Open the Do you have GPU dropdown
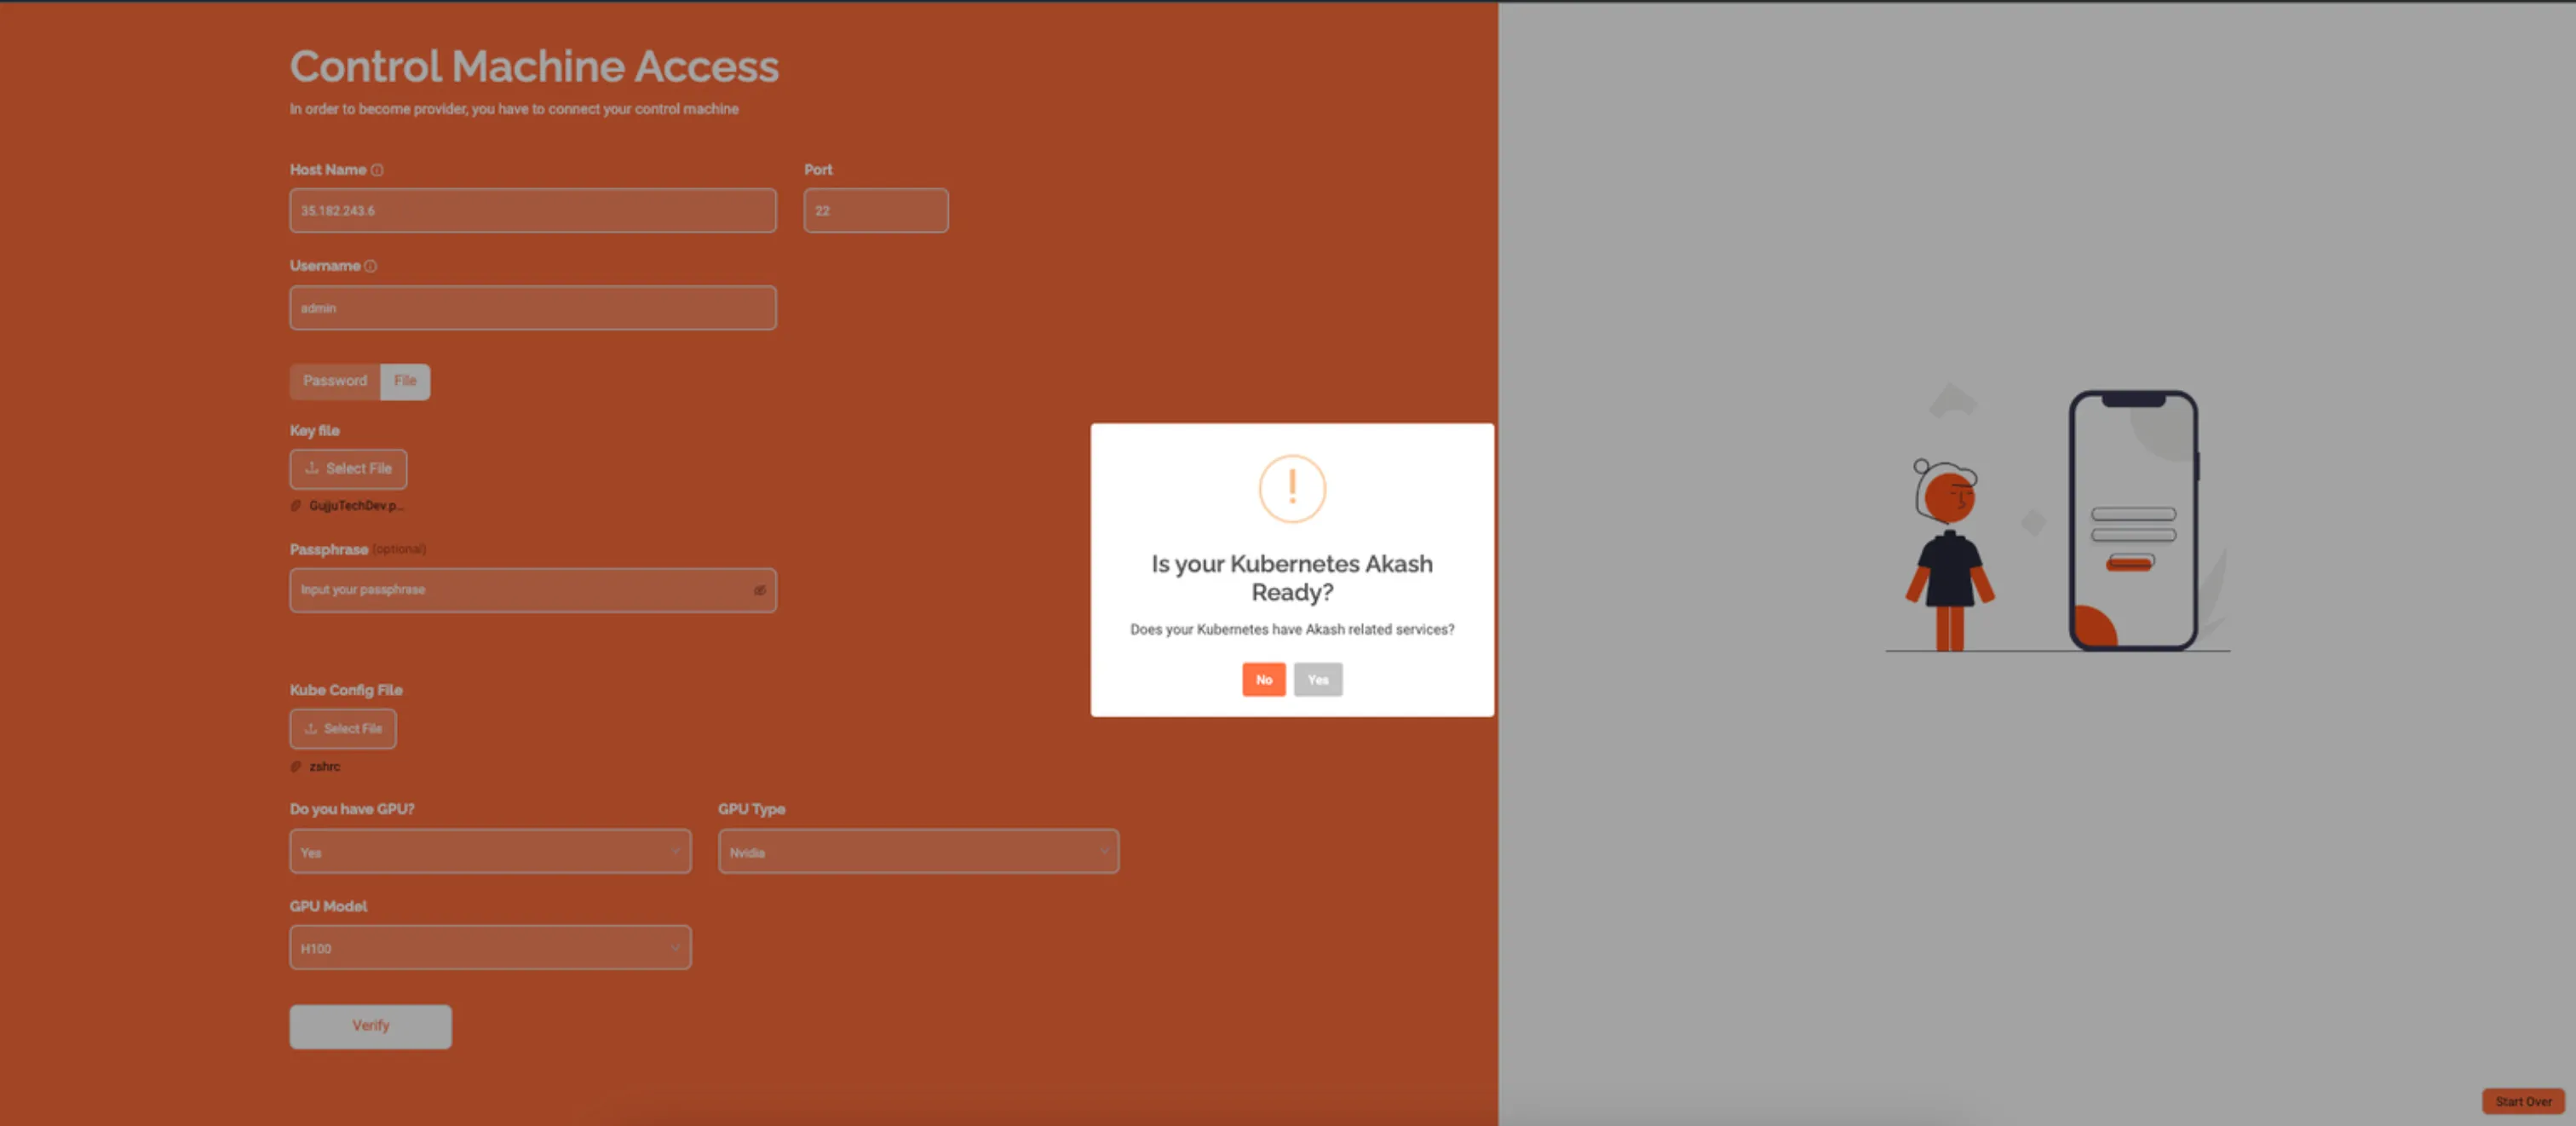The image size is (2576, 1126). pos(490,851)
